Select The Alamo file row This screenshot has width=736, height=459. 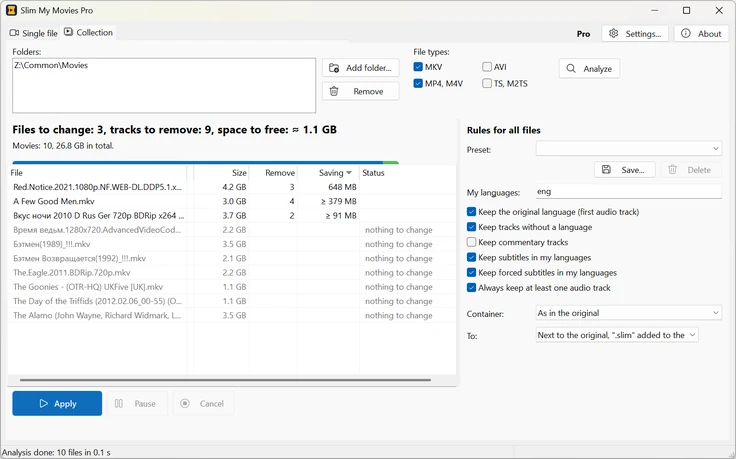click(x=232, y=315)
